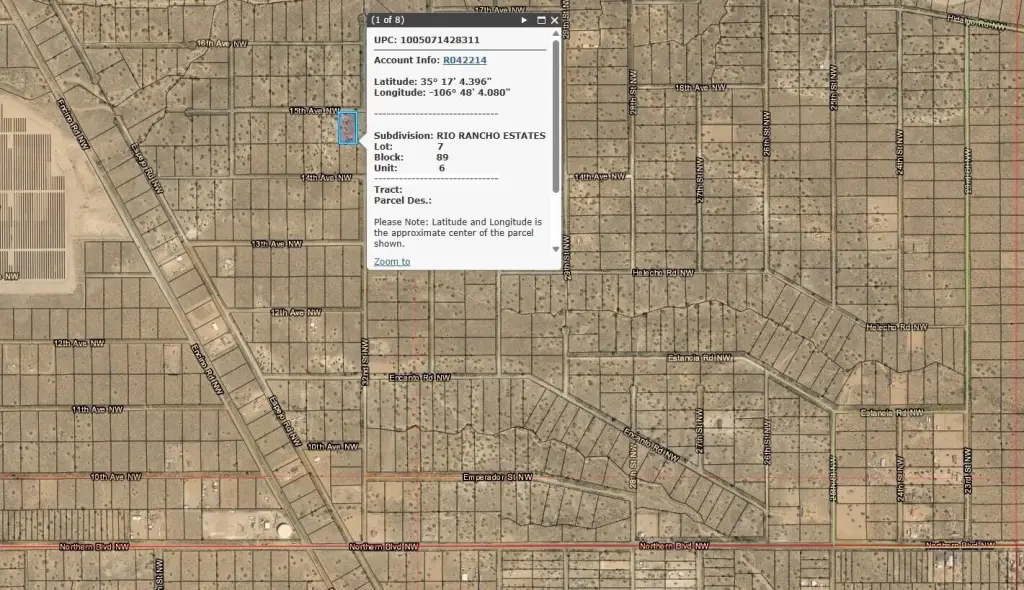Maximize the parcel info popup
1024x590 pixels.
pyautogui.click(x=541, y=20)
